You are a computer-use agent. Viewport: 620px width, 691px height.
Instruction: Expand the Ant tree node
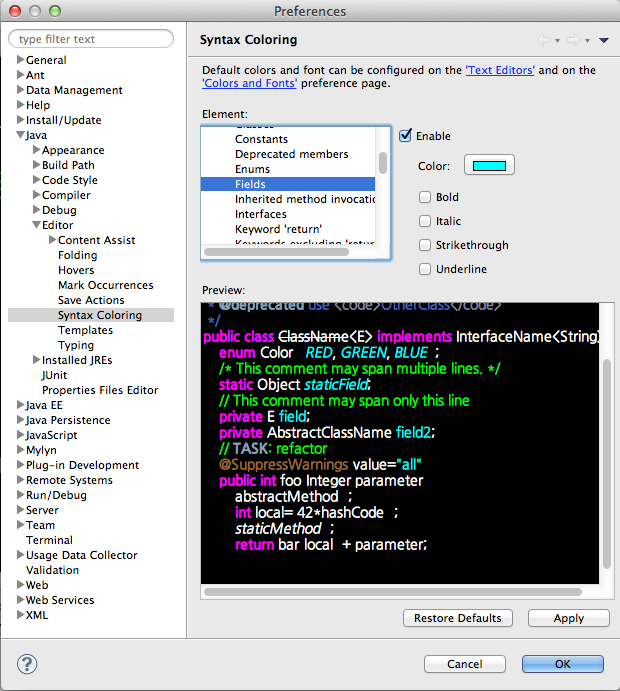[20, 74]
